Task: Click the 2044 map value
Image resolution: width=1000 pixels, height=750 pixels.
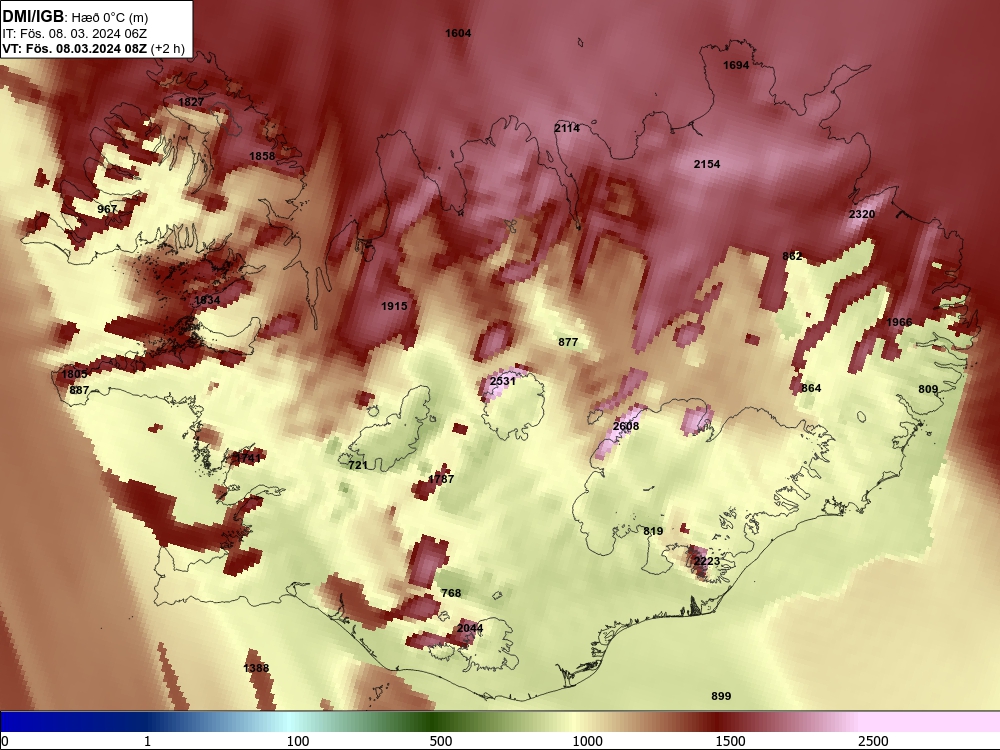Action: click(470, 628)
